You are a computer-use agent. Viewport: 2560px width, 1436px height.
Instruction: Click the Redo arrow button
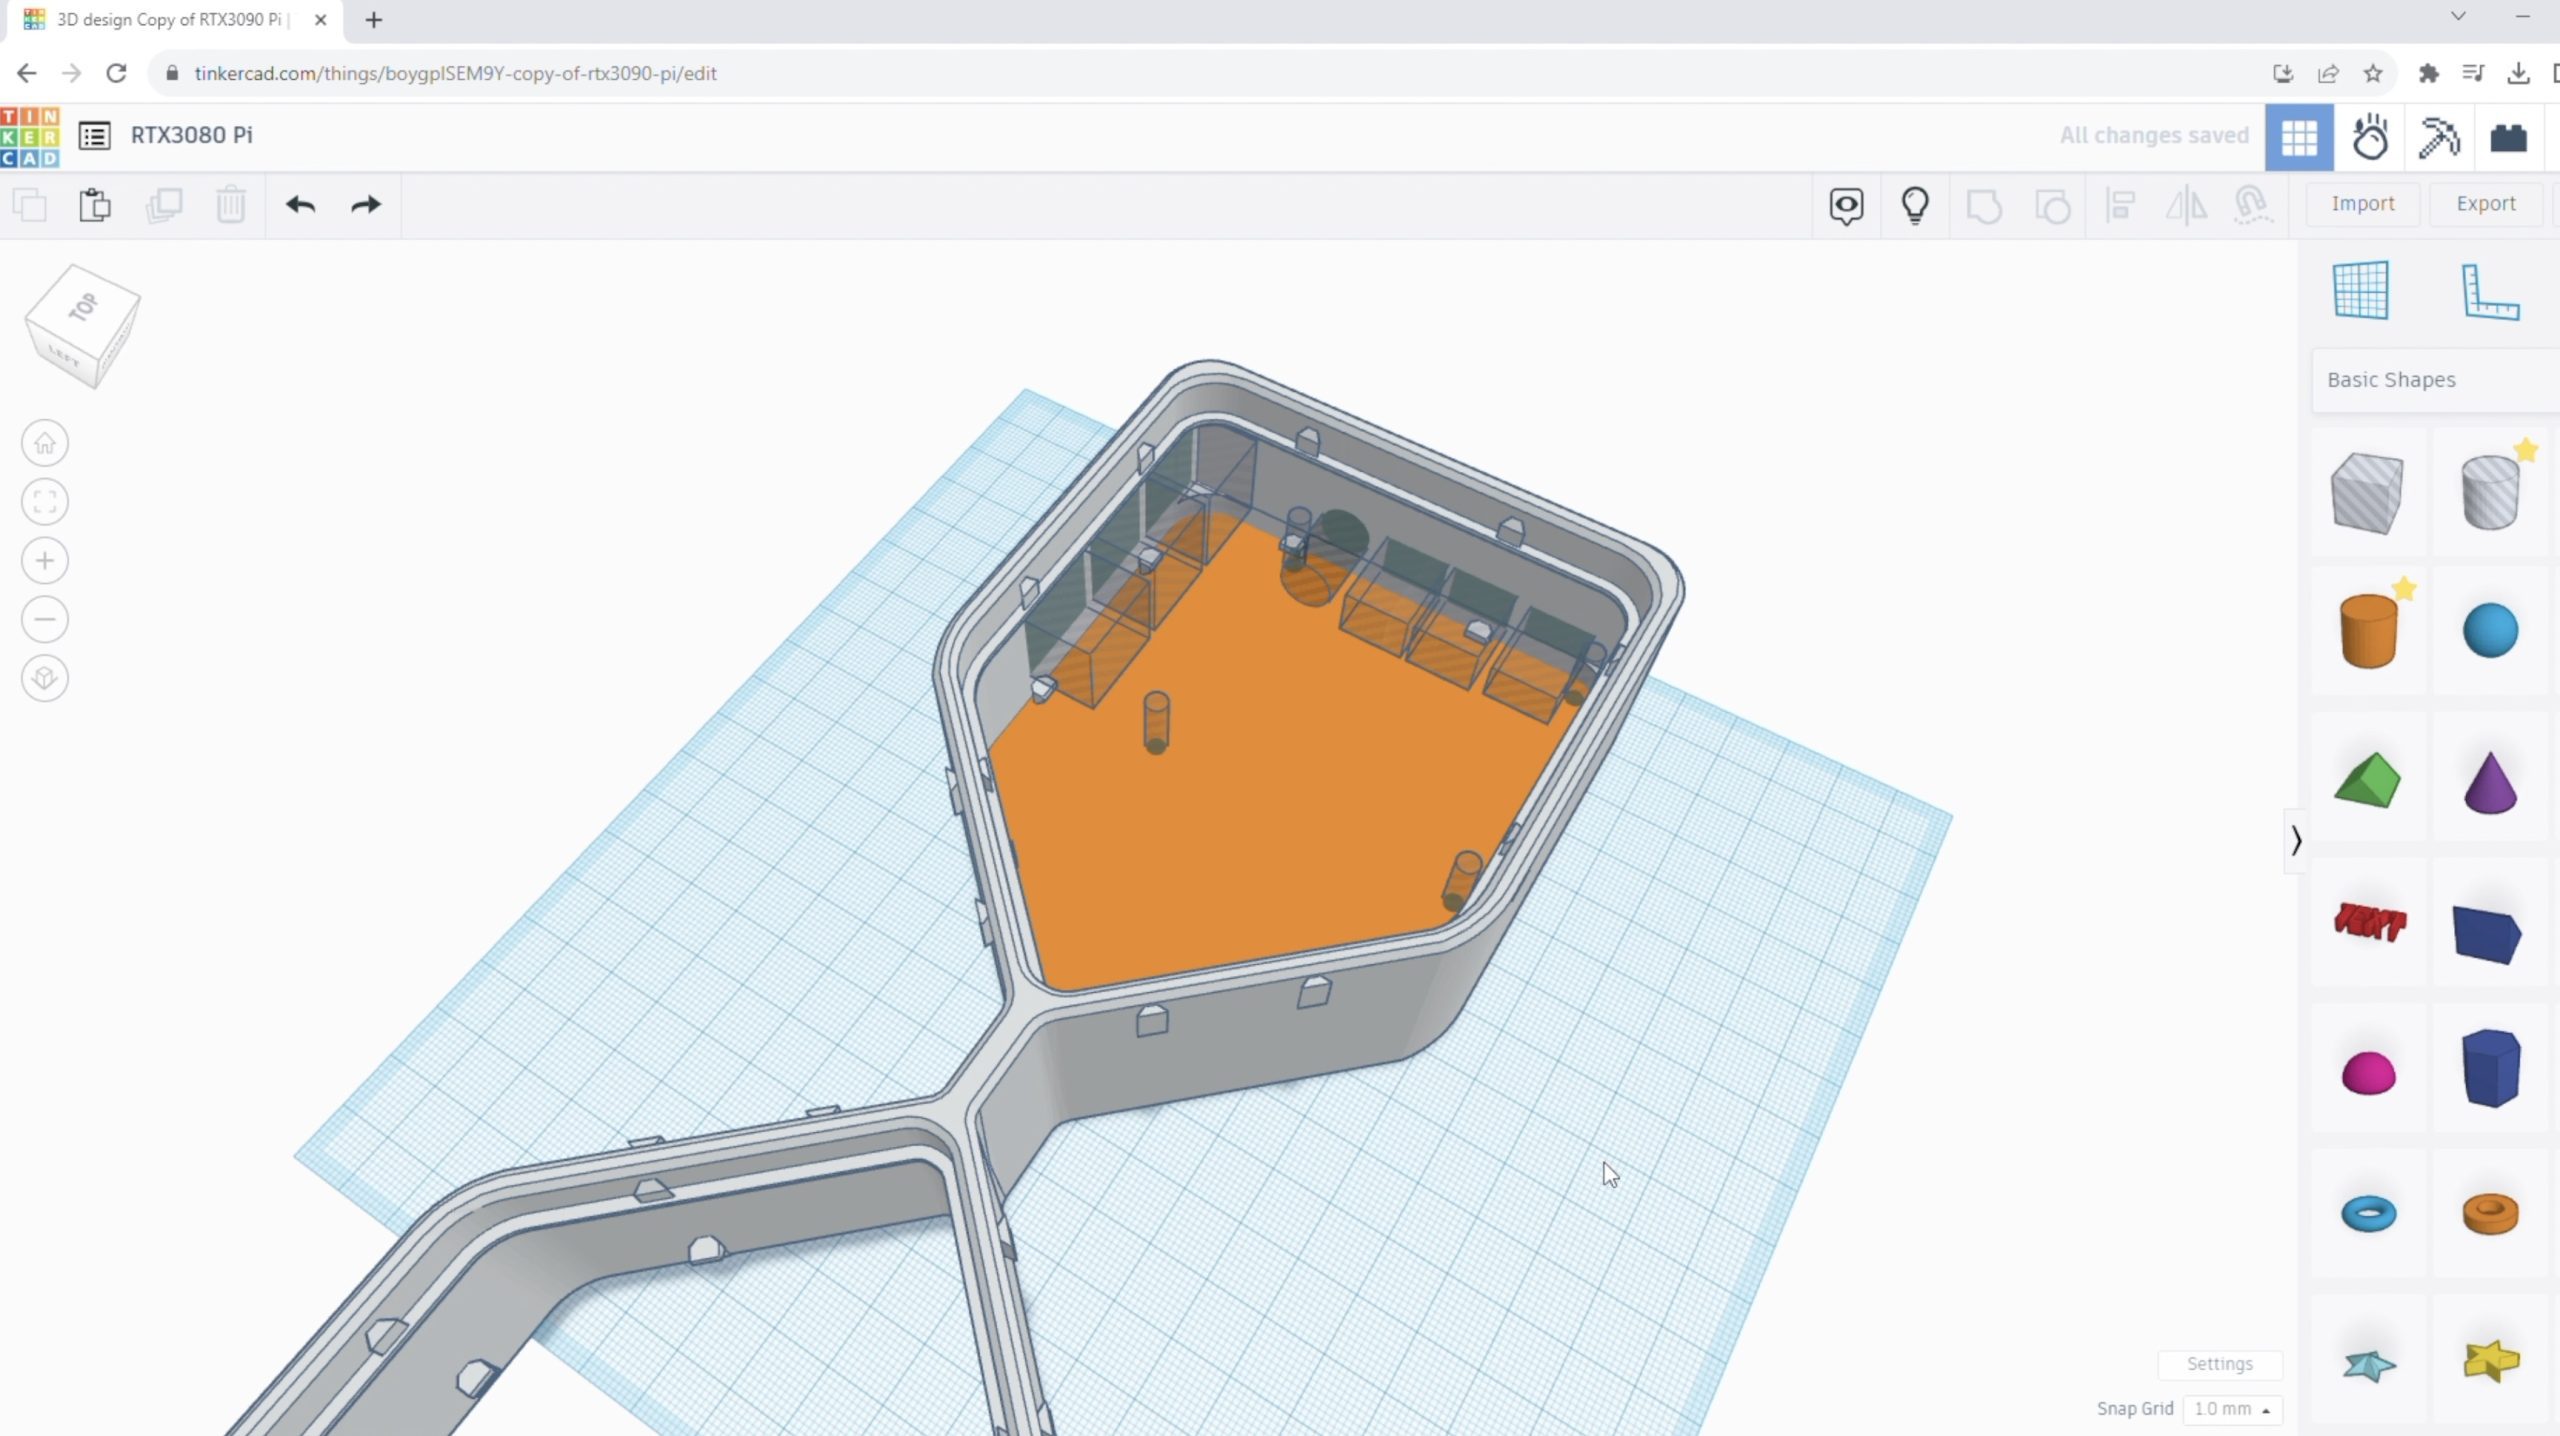[366, 205]
